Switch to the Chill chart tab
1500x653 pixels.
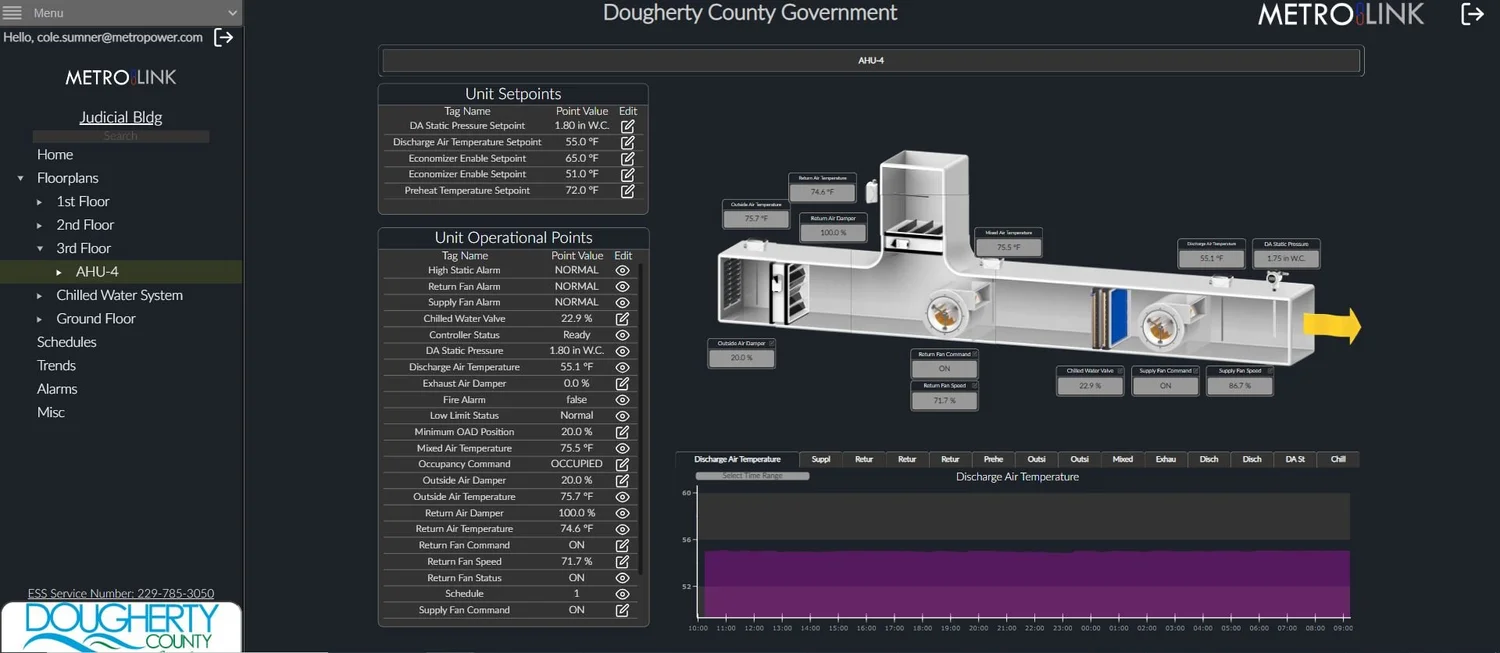[x=1338, y=459]
